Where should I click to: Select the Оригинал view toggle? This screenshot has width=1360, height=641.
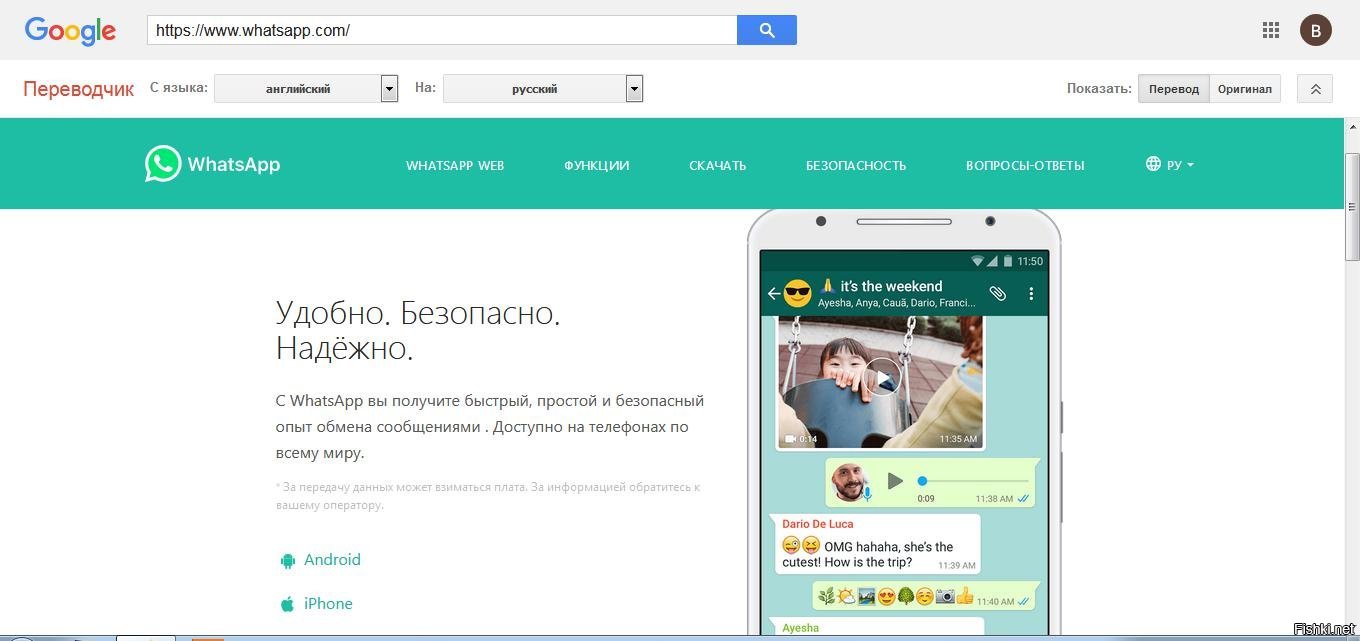coord(1245,89)
